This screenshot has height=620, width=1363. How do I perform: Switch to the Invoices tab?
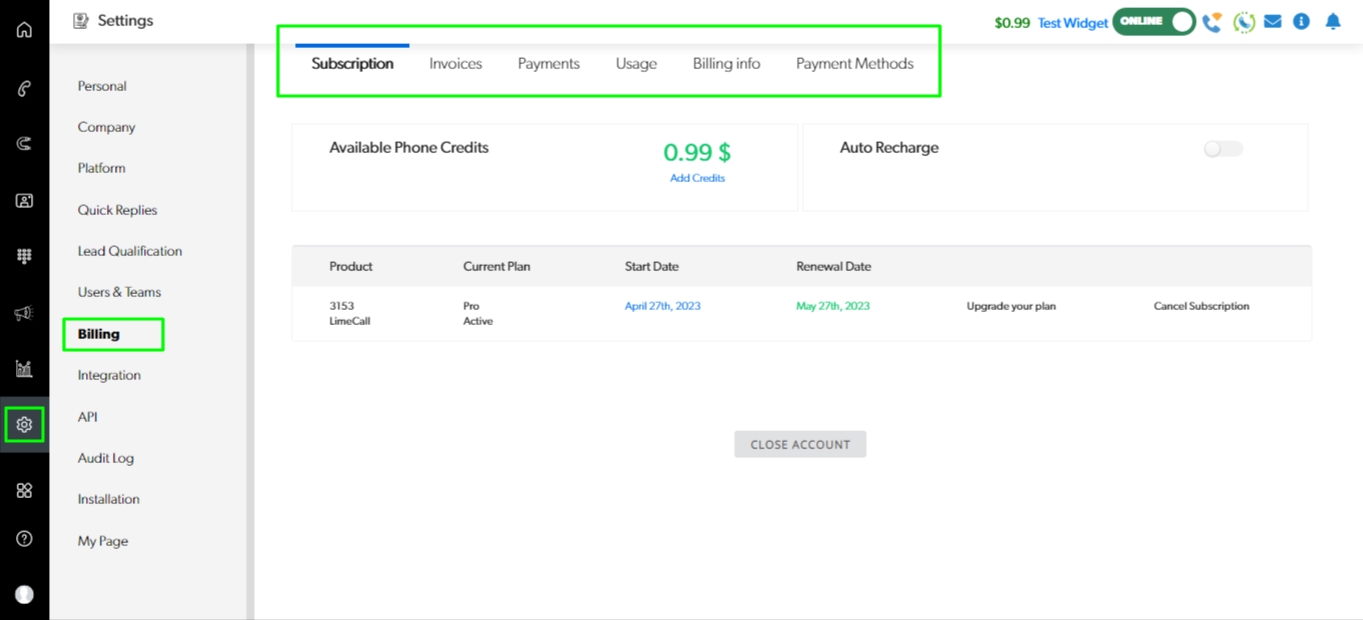click(x=455, y=63)
